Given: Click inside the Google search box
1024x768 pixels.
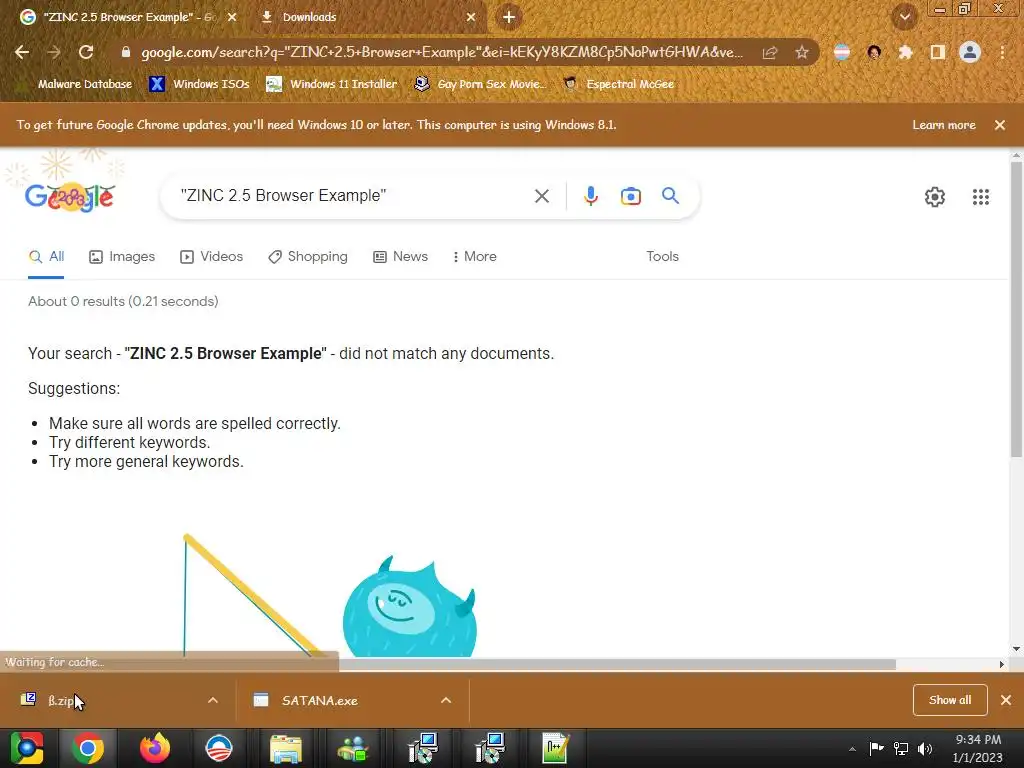Looking at the screenshot, I should [x=353, y=195].
